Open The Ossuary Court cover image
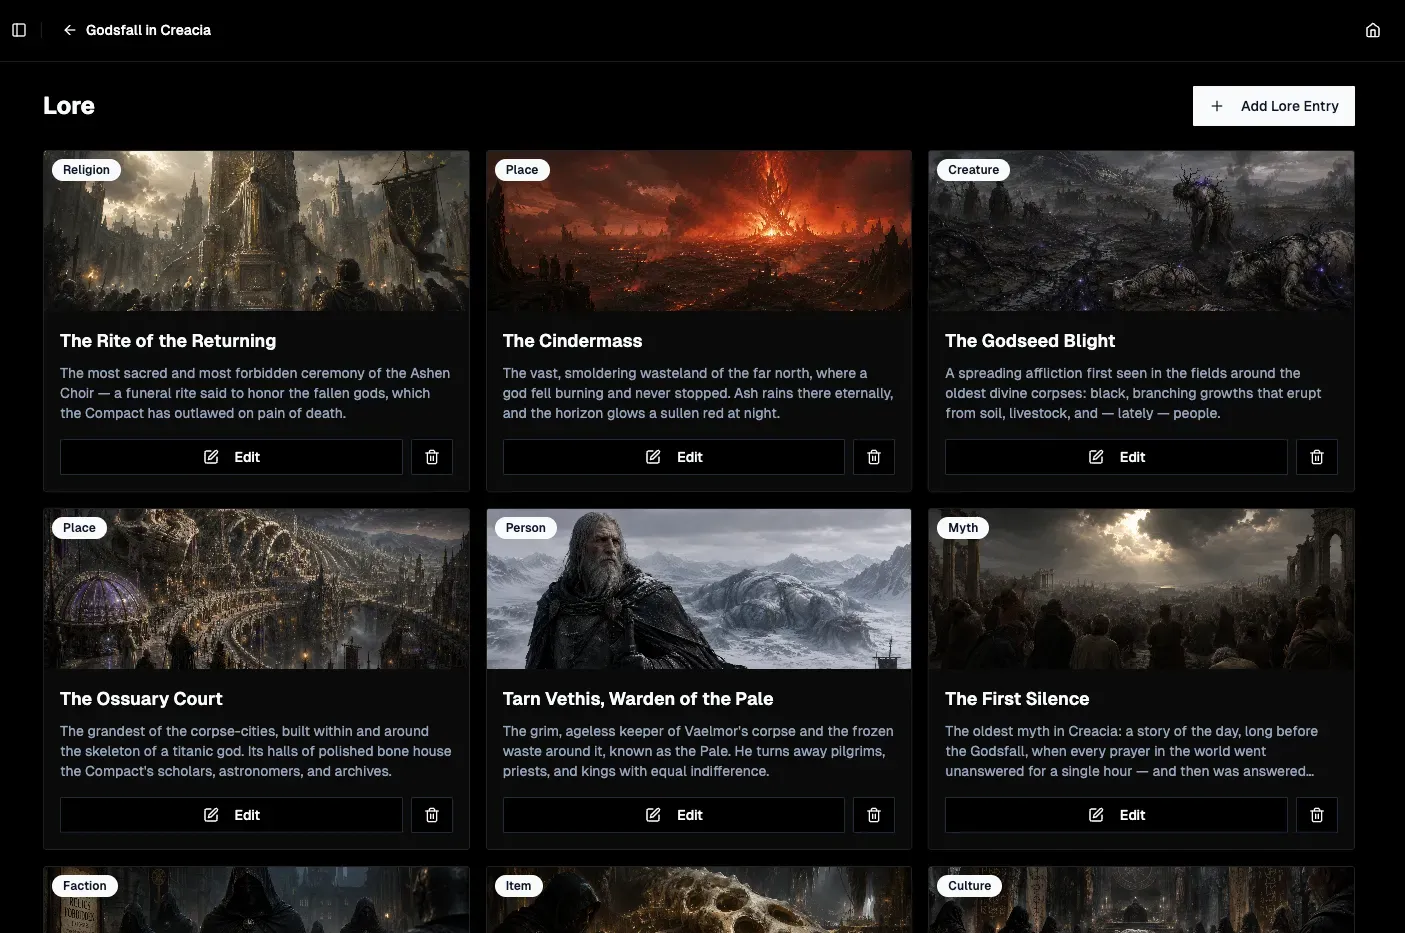This screenshot has height=933, width=1405. point(256,589)
